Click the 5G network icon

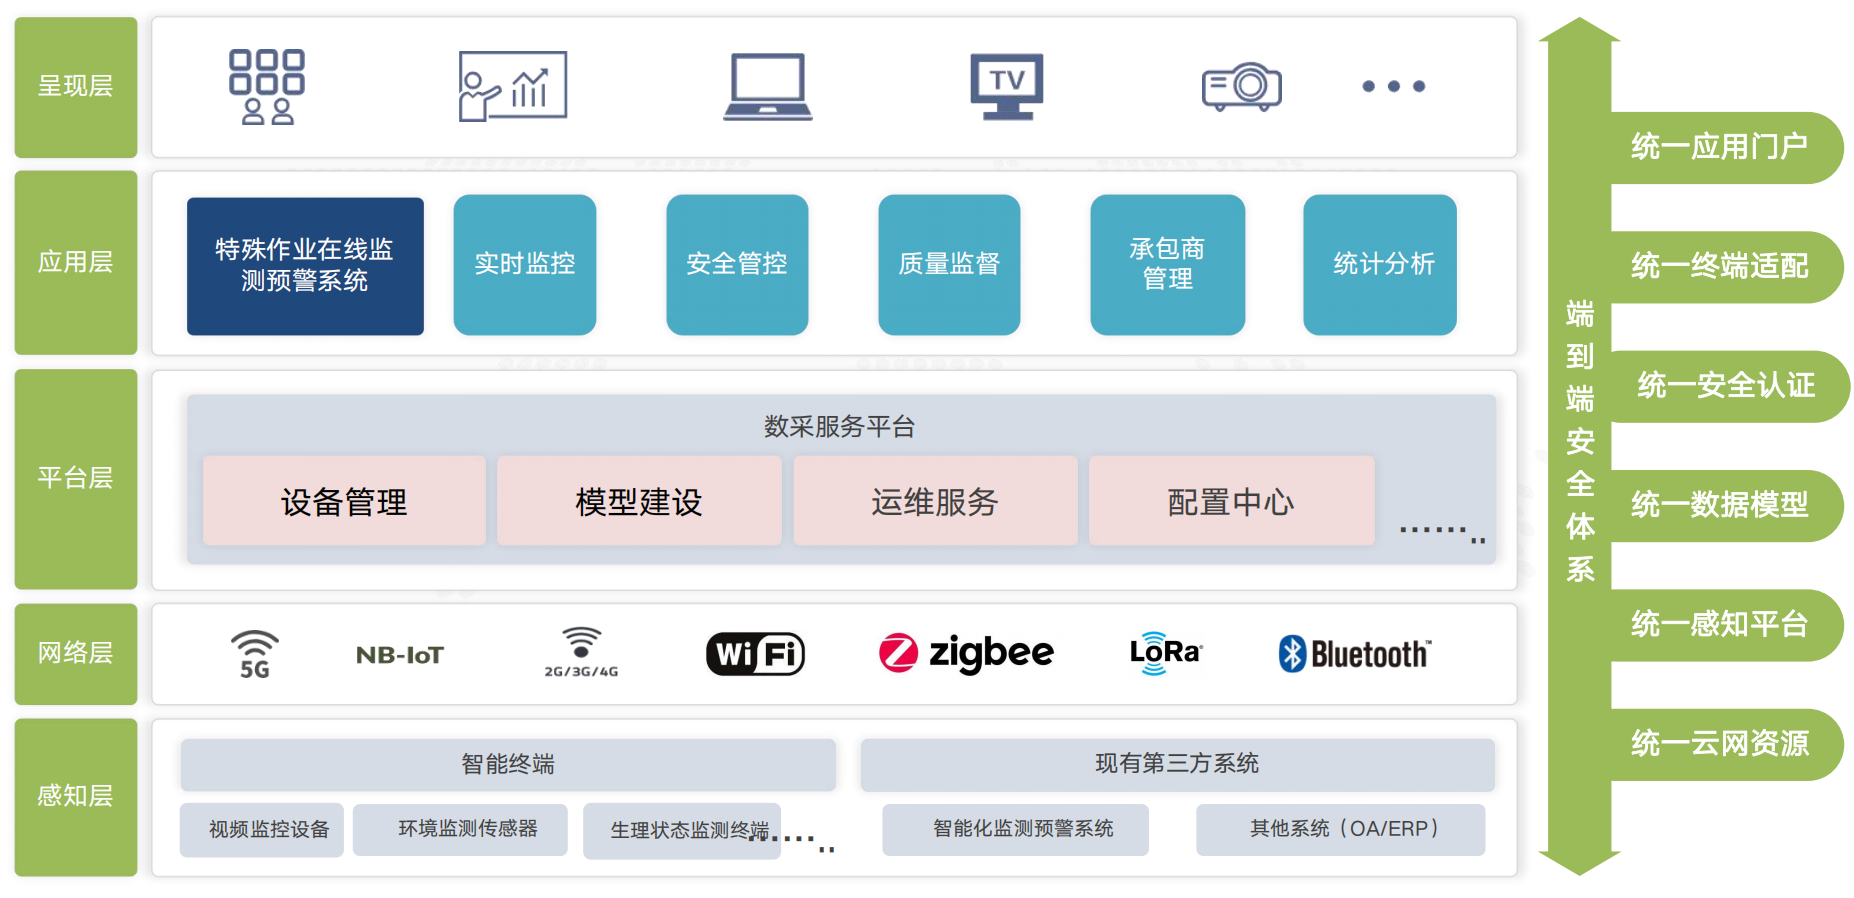click(255, 655)
